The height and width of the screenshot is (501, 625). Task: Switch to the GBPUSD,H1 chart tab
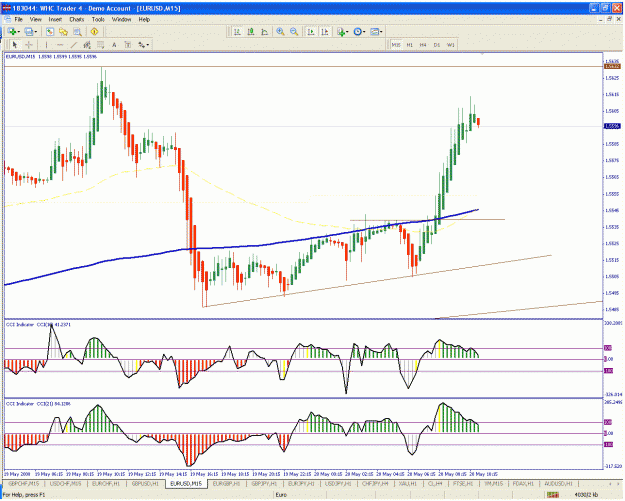145,483
